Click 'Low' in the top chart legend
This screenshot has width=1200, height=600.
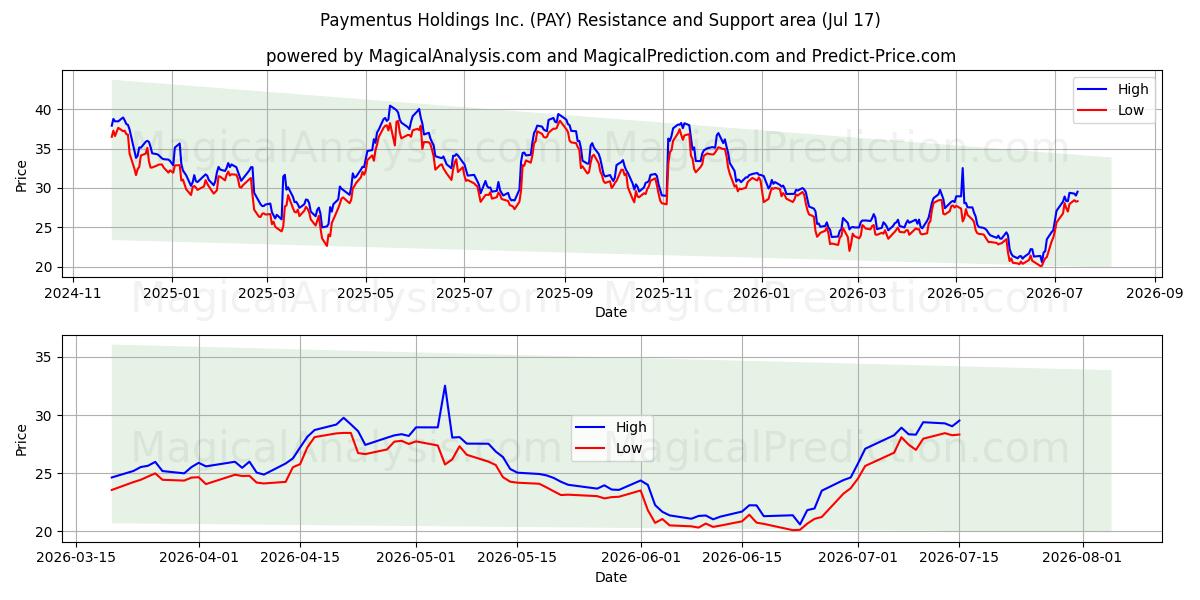(1131, 110)
